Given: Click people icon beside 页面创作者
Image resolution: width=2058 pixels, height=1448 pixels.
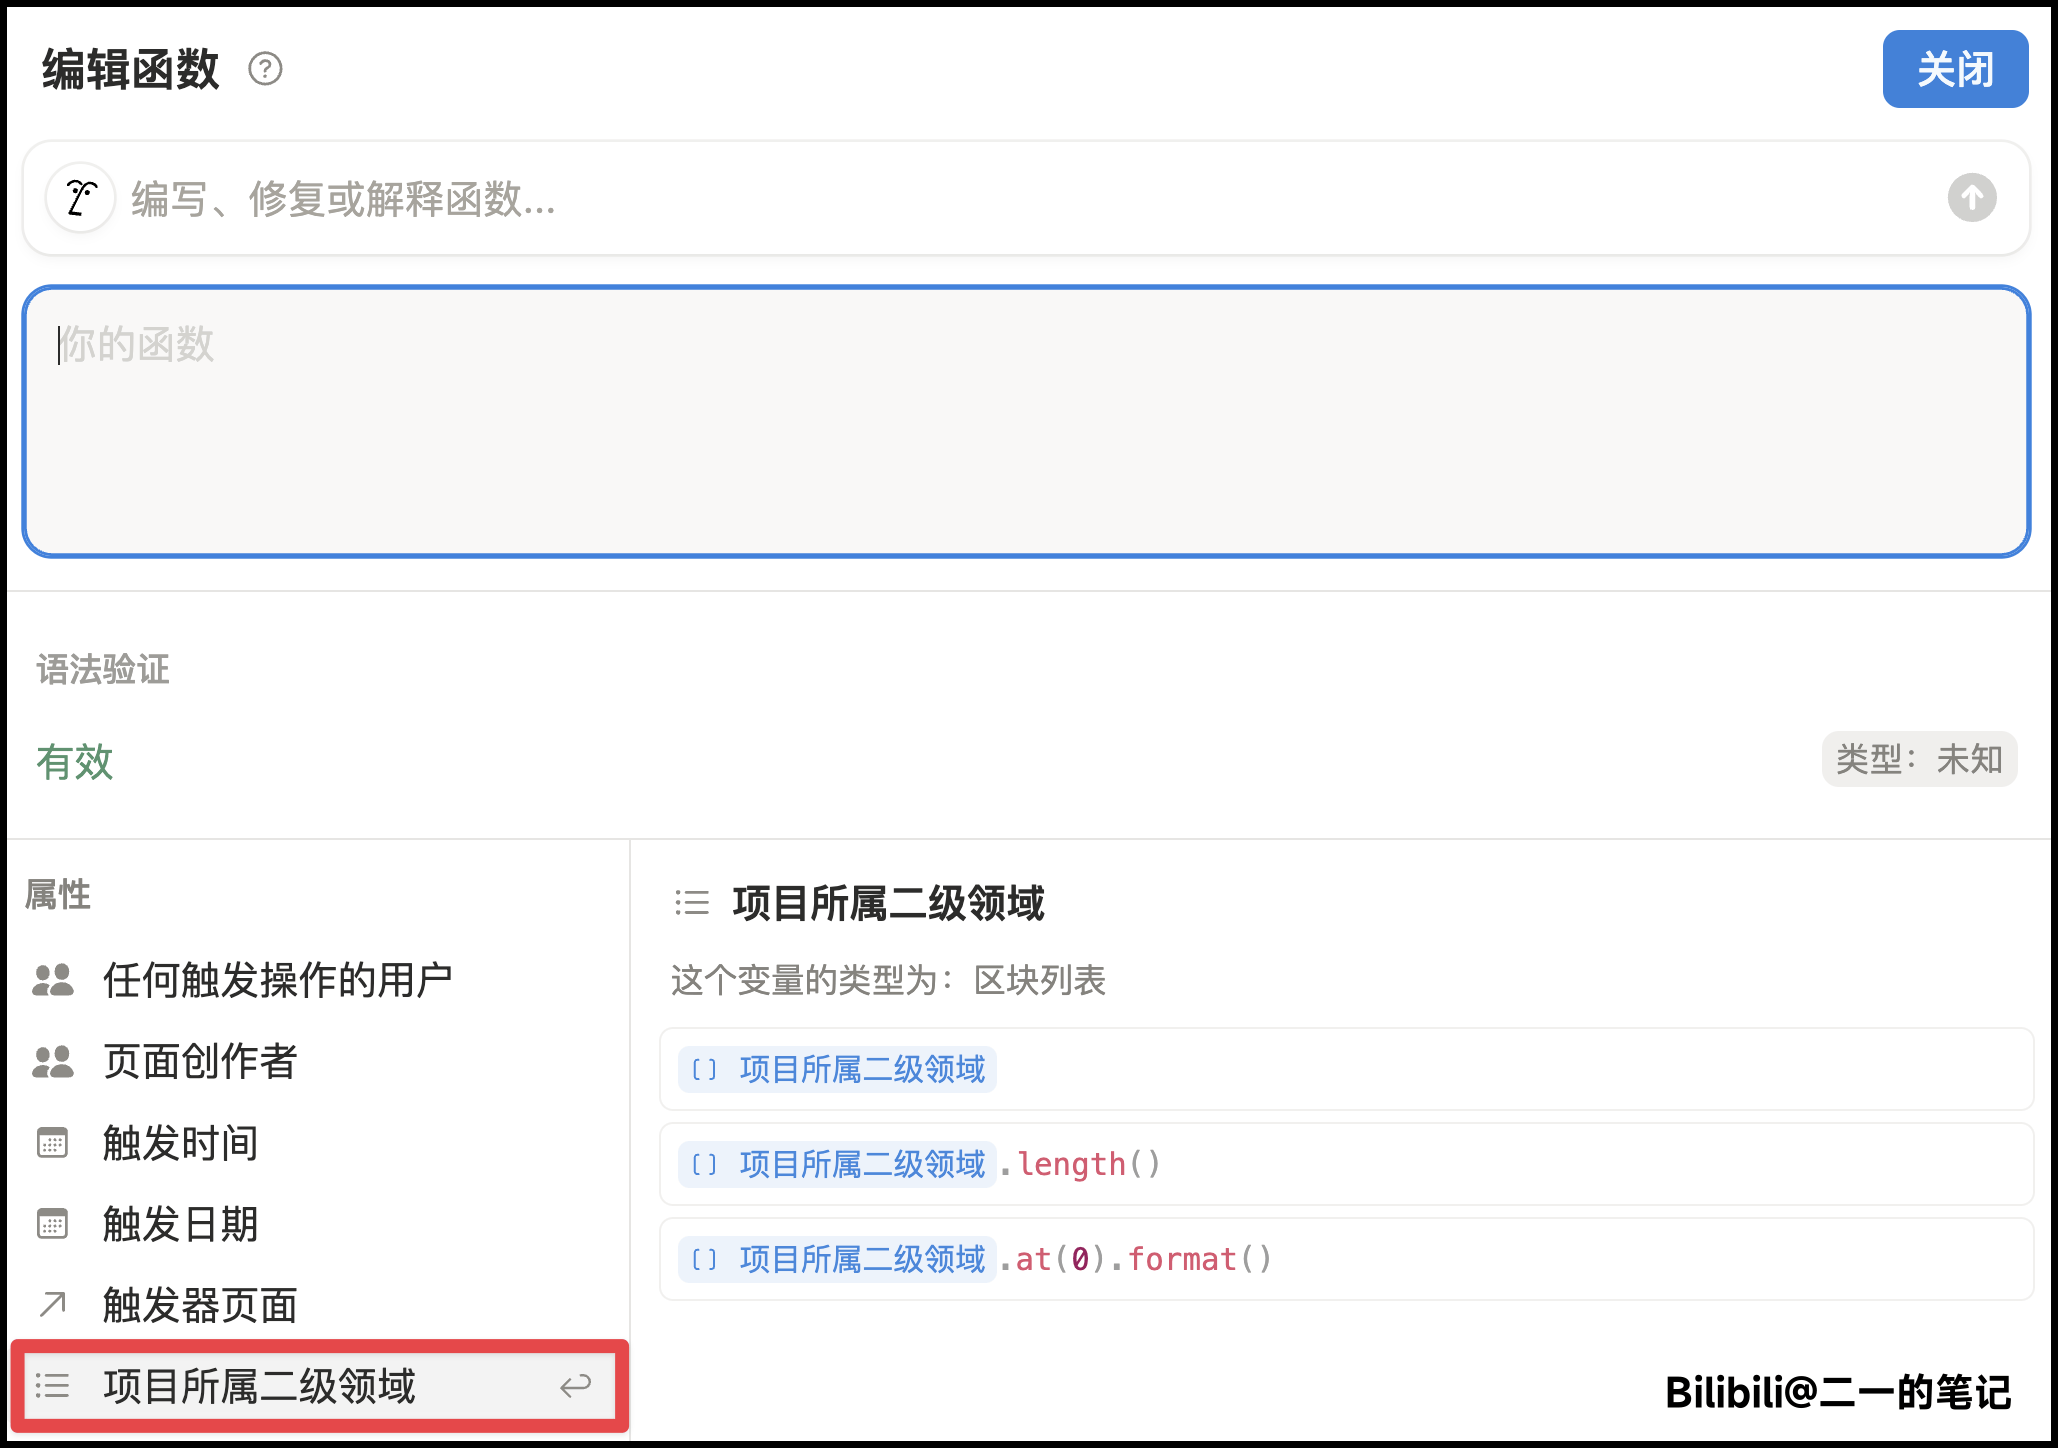Looking at the screenshot, I should [x=53, y=1061].
